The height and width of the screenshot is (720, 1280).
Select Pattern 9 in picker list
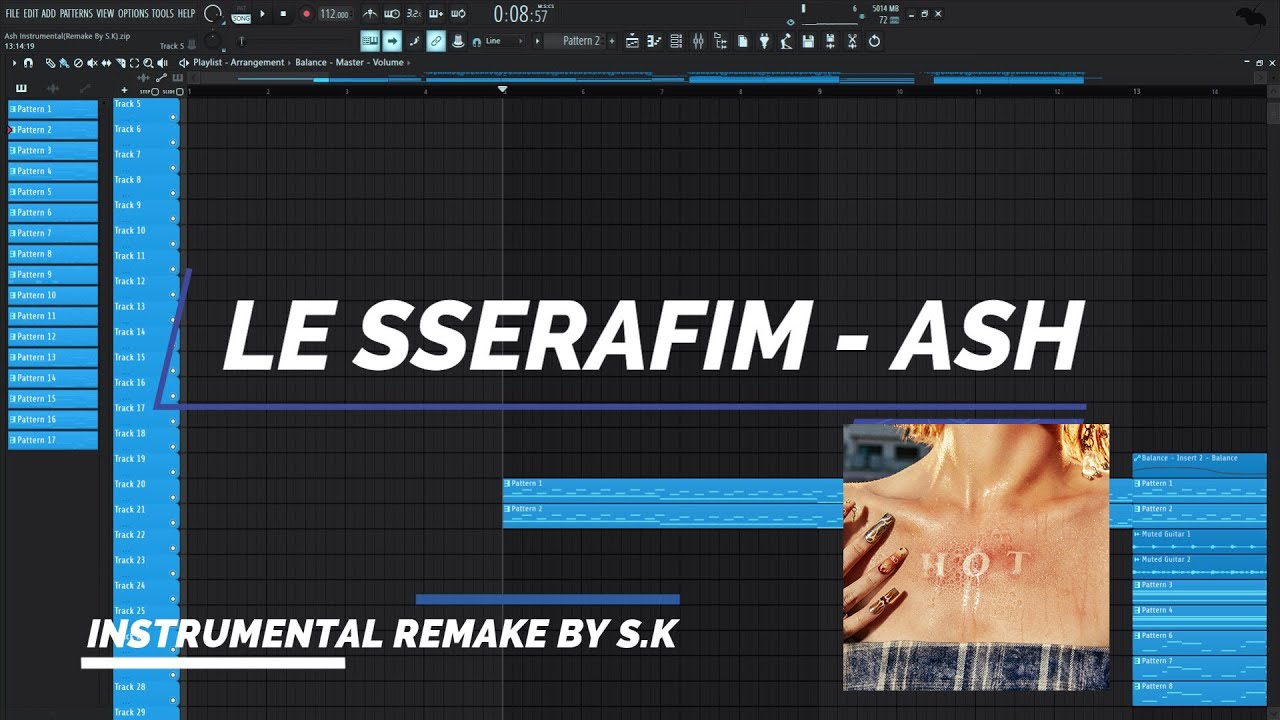point(53,275)
